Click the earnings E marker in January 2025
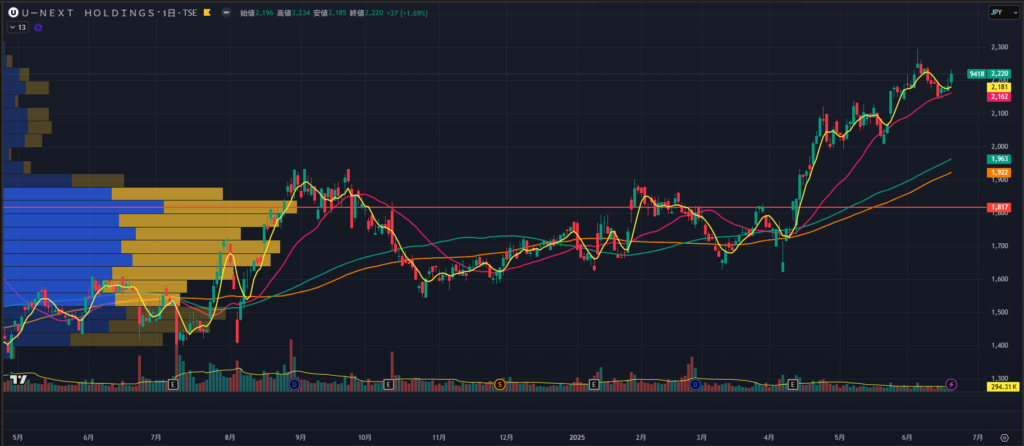The width and height of the screenshot is (1024, 446). point(594,385)
